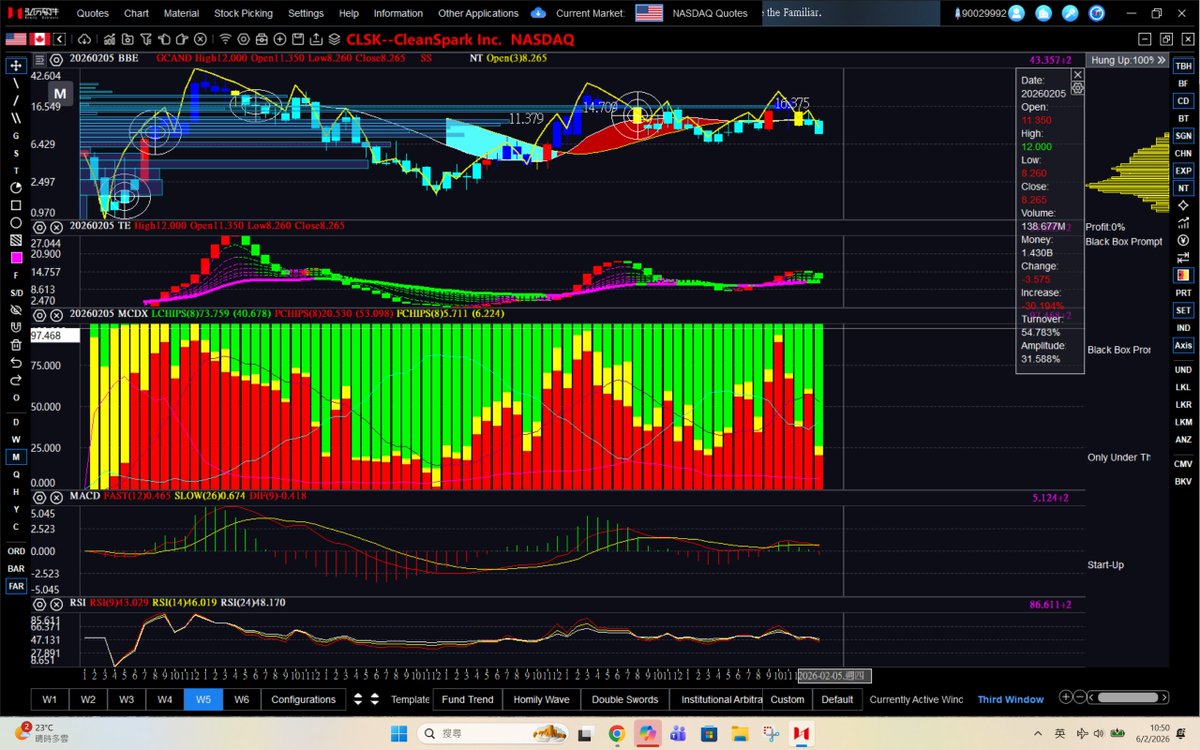This screenshot has height=750, width=1200.
Task: Switch to the D daily period
Action: [x=16, y=422]
